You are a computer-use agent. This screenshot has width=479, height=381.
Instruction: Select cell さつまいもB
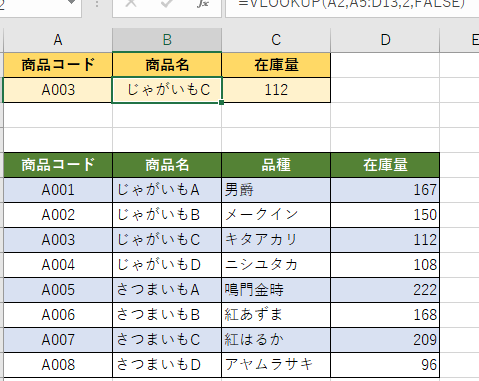tap(167, 315)
